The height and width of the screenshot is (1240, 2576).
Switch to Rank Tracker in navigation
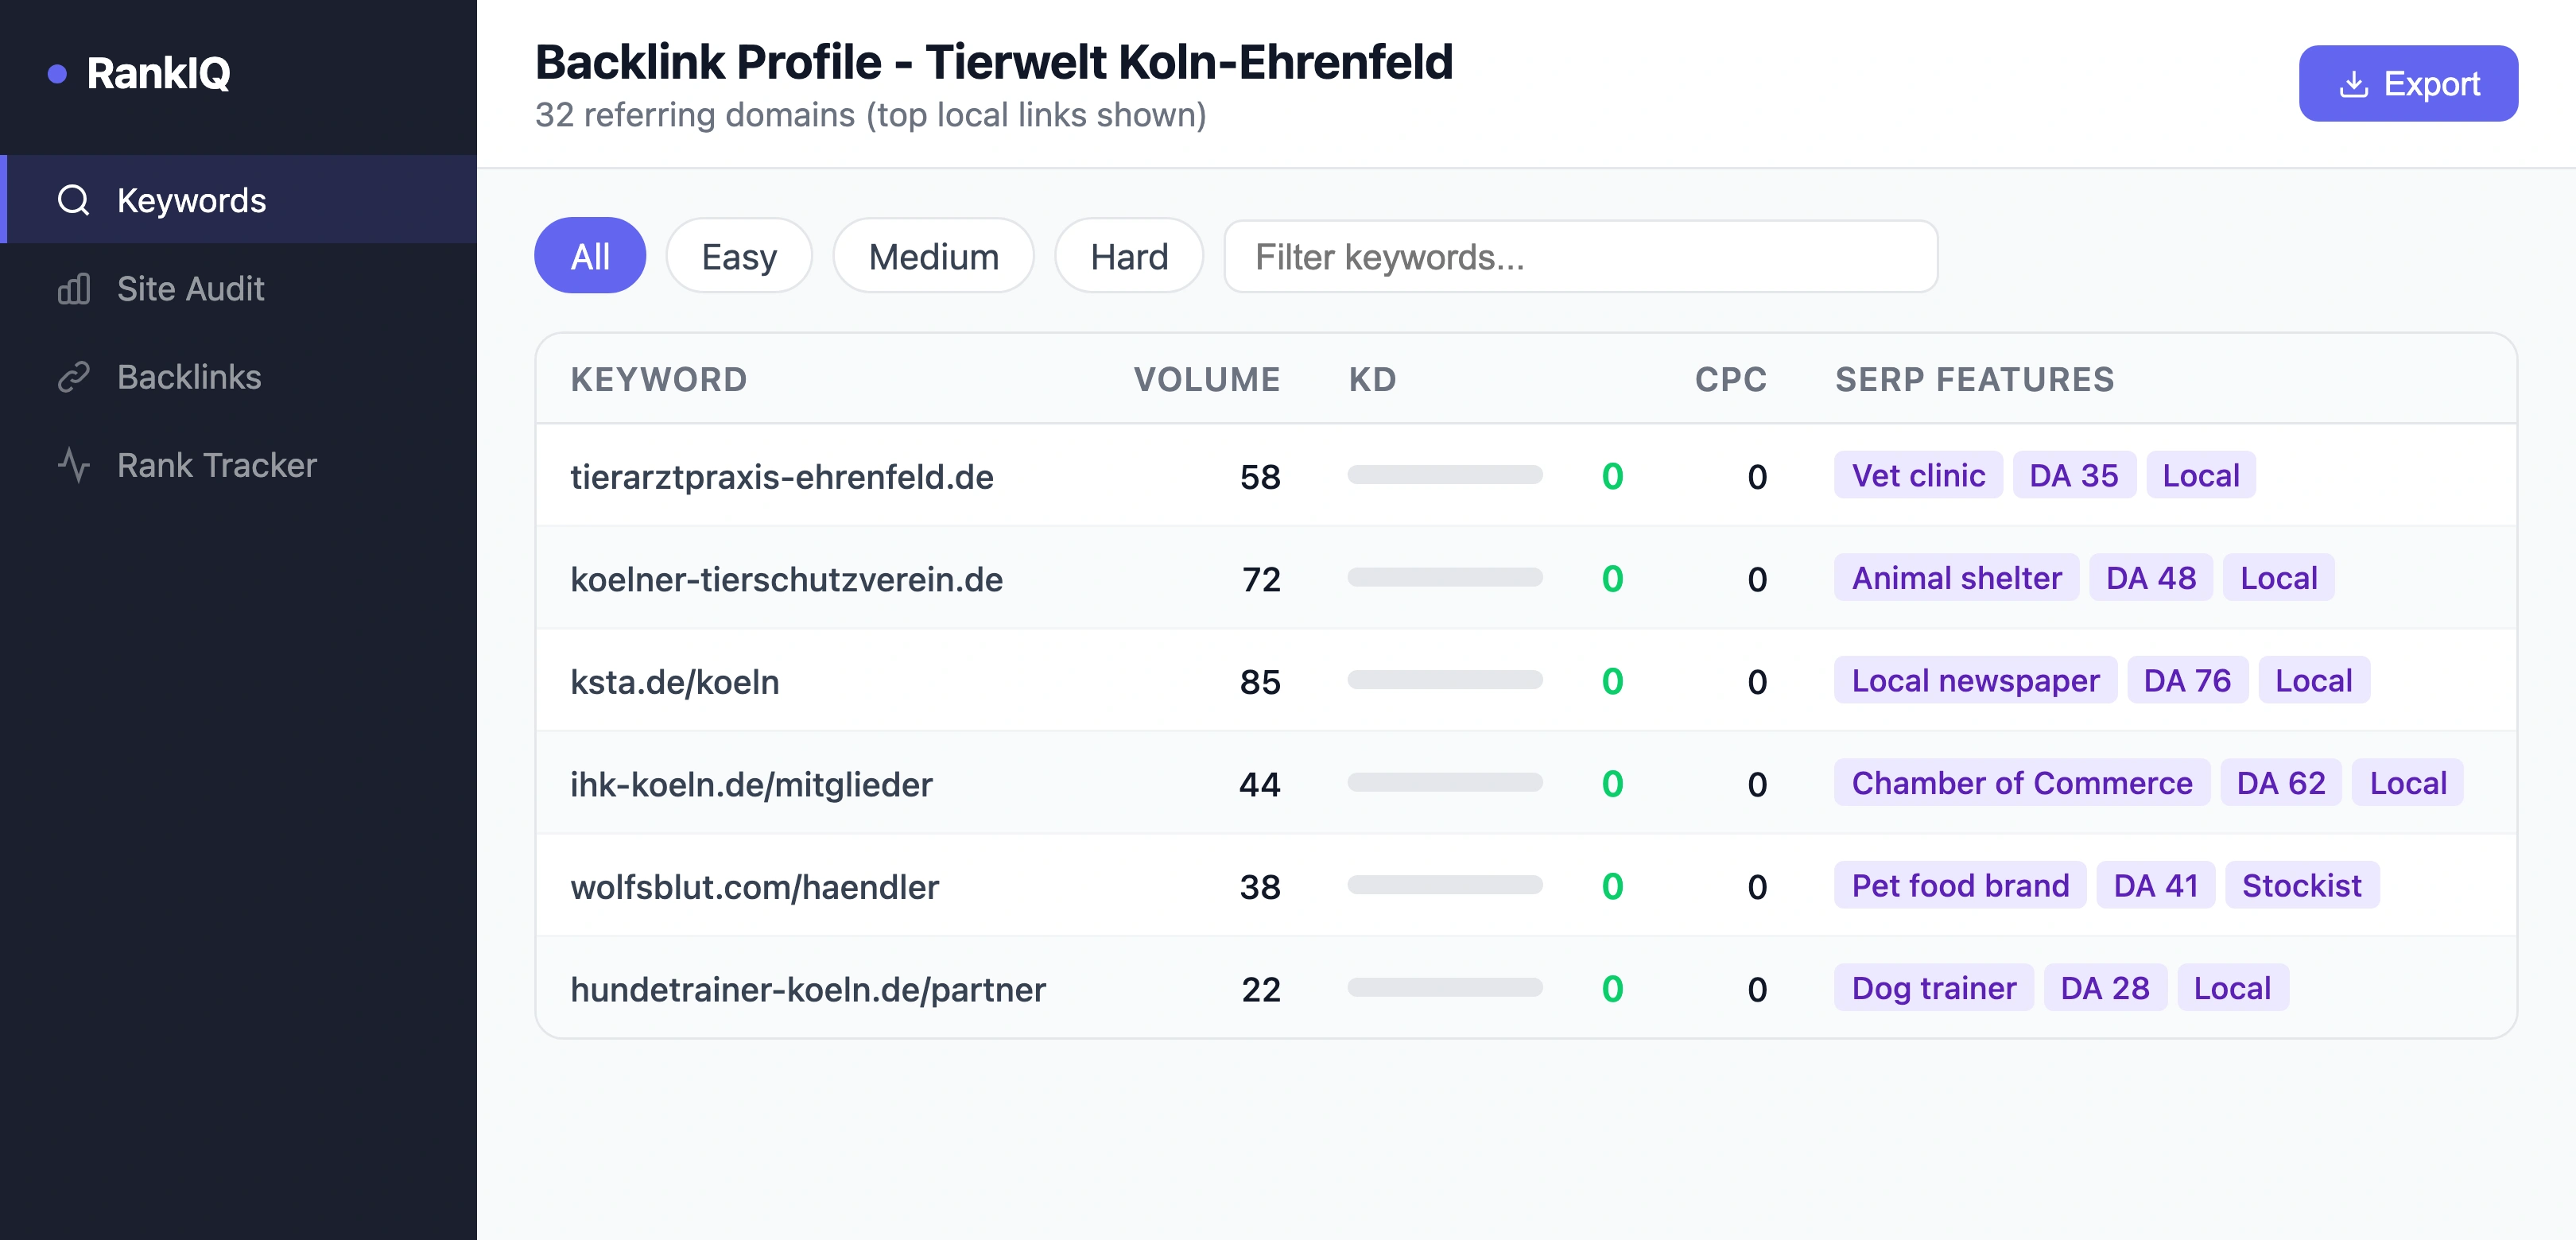(216, 464)
